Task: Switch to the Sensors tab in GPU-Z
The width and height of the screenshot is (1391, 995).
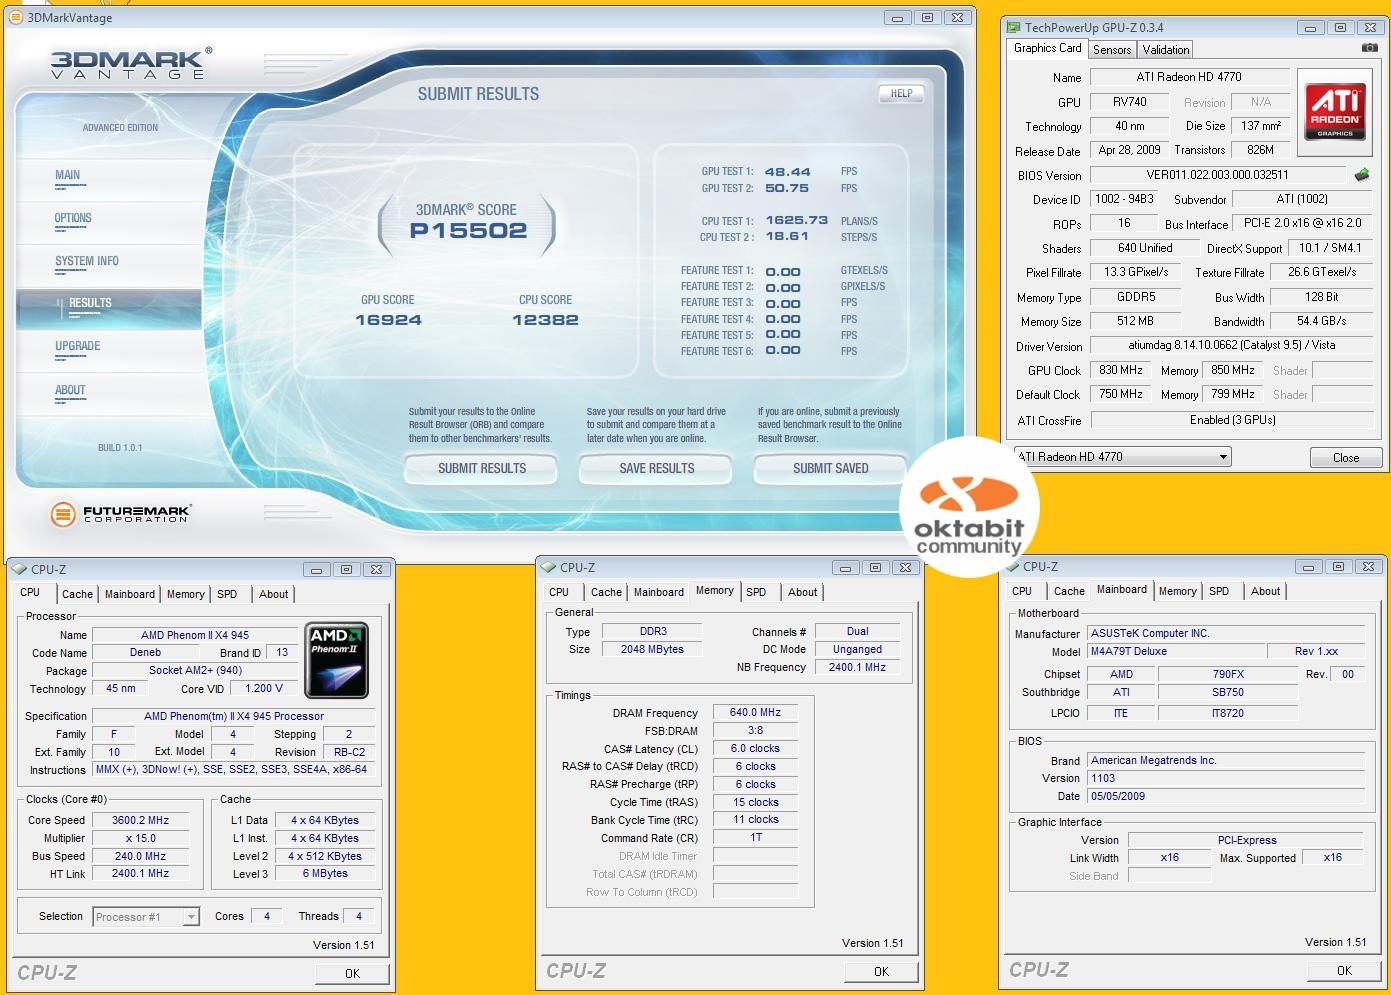Action: click(x=1112, y=49)
